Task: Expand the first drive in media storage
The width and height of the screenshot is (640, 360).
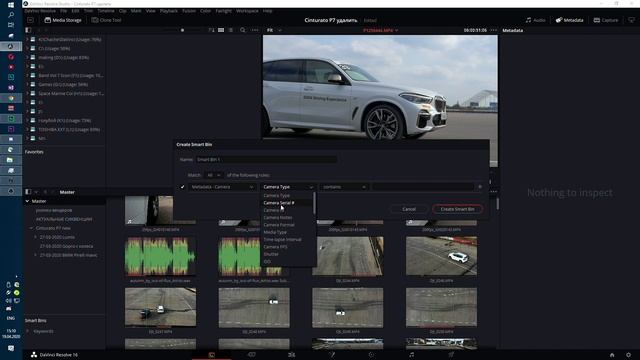Action: (27, 40)
